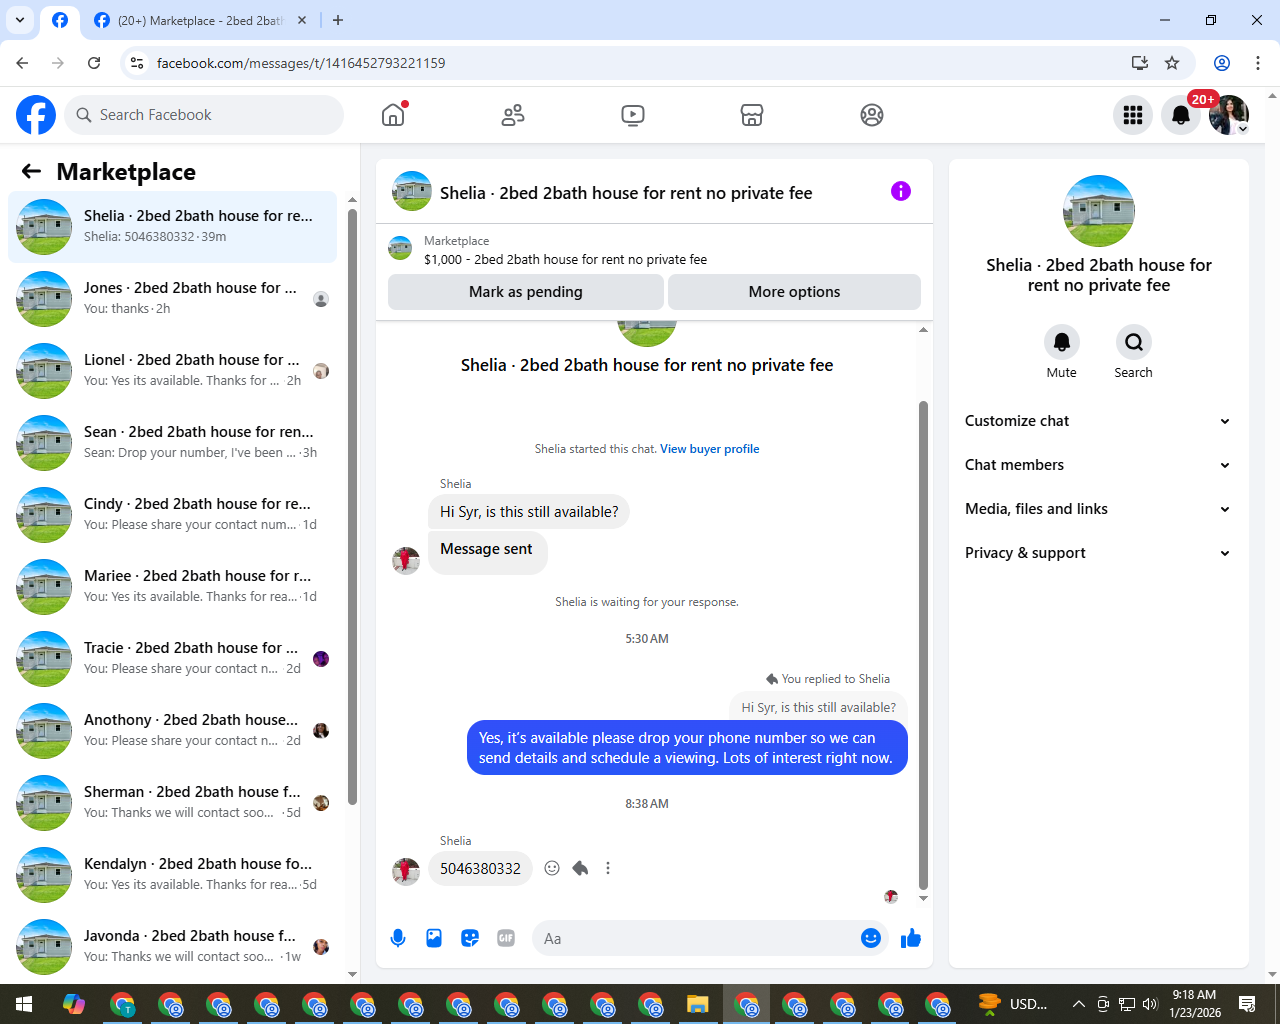Show hidden system tray icons chevron
Viewport: 1280px width, 1024px height.
[x=1078, y=1004]
